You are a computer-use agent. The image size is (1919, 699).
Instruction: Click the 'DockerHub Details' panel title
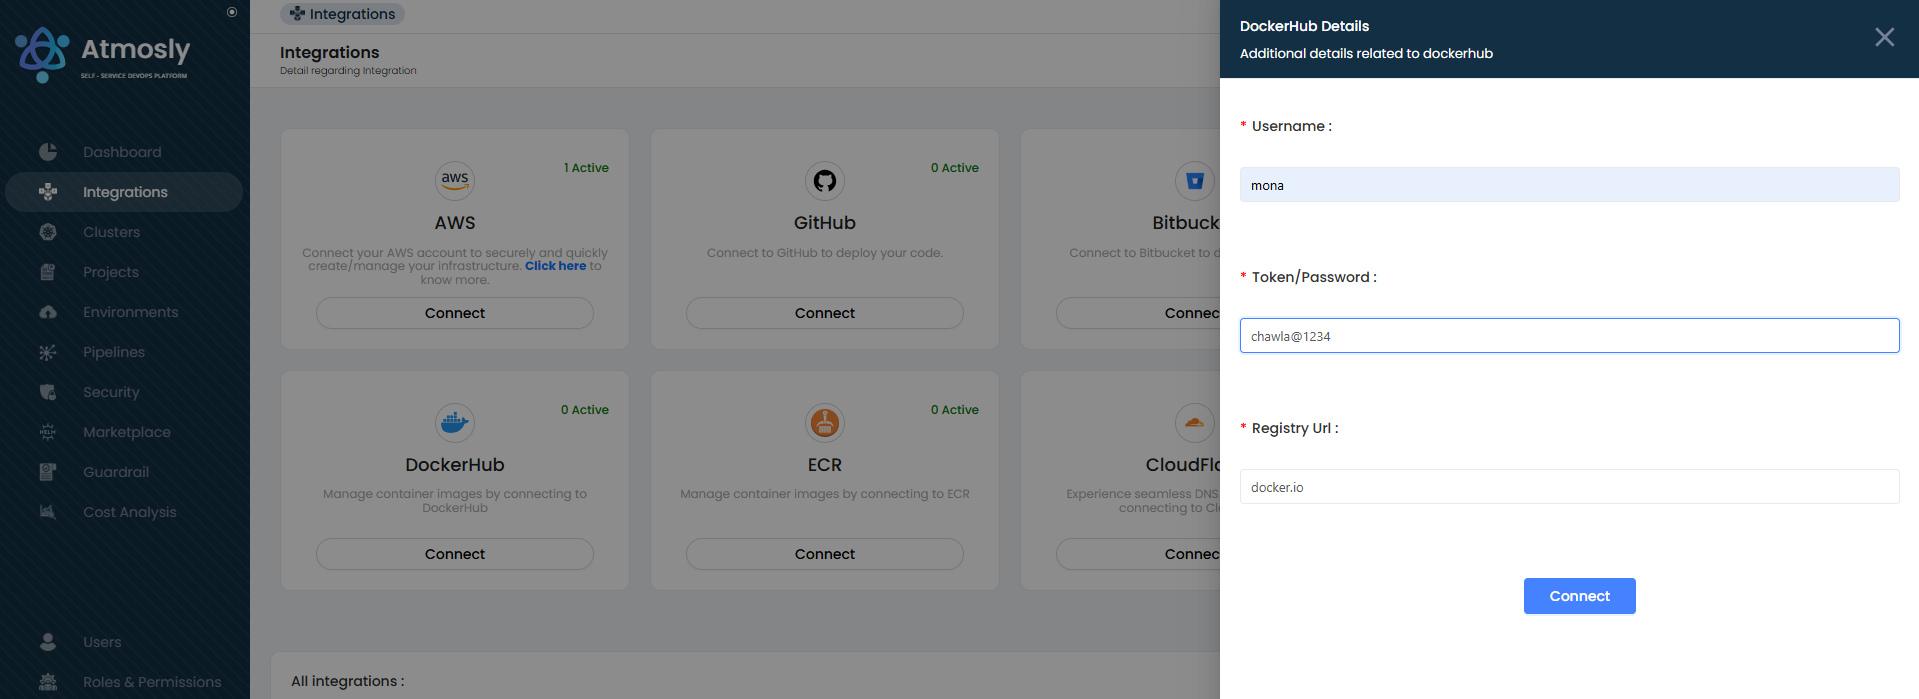tap(1304, 26)
